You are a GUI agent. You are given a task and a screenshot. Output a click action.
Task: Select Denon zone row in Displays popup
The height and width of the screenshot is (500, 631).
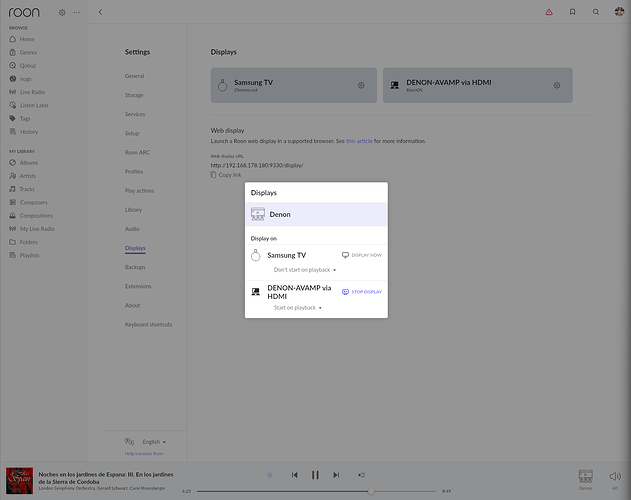coord(316,214)
